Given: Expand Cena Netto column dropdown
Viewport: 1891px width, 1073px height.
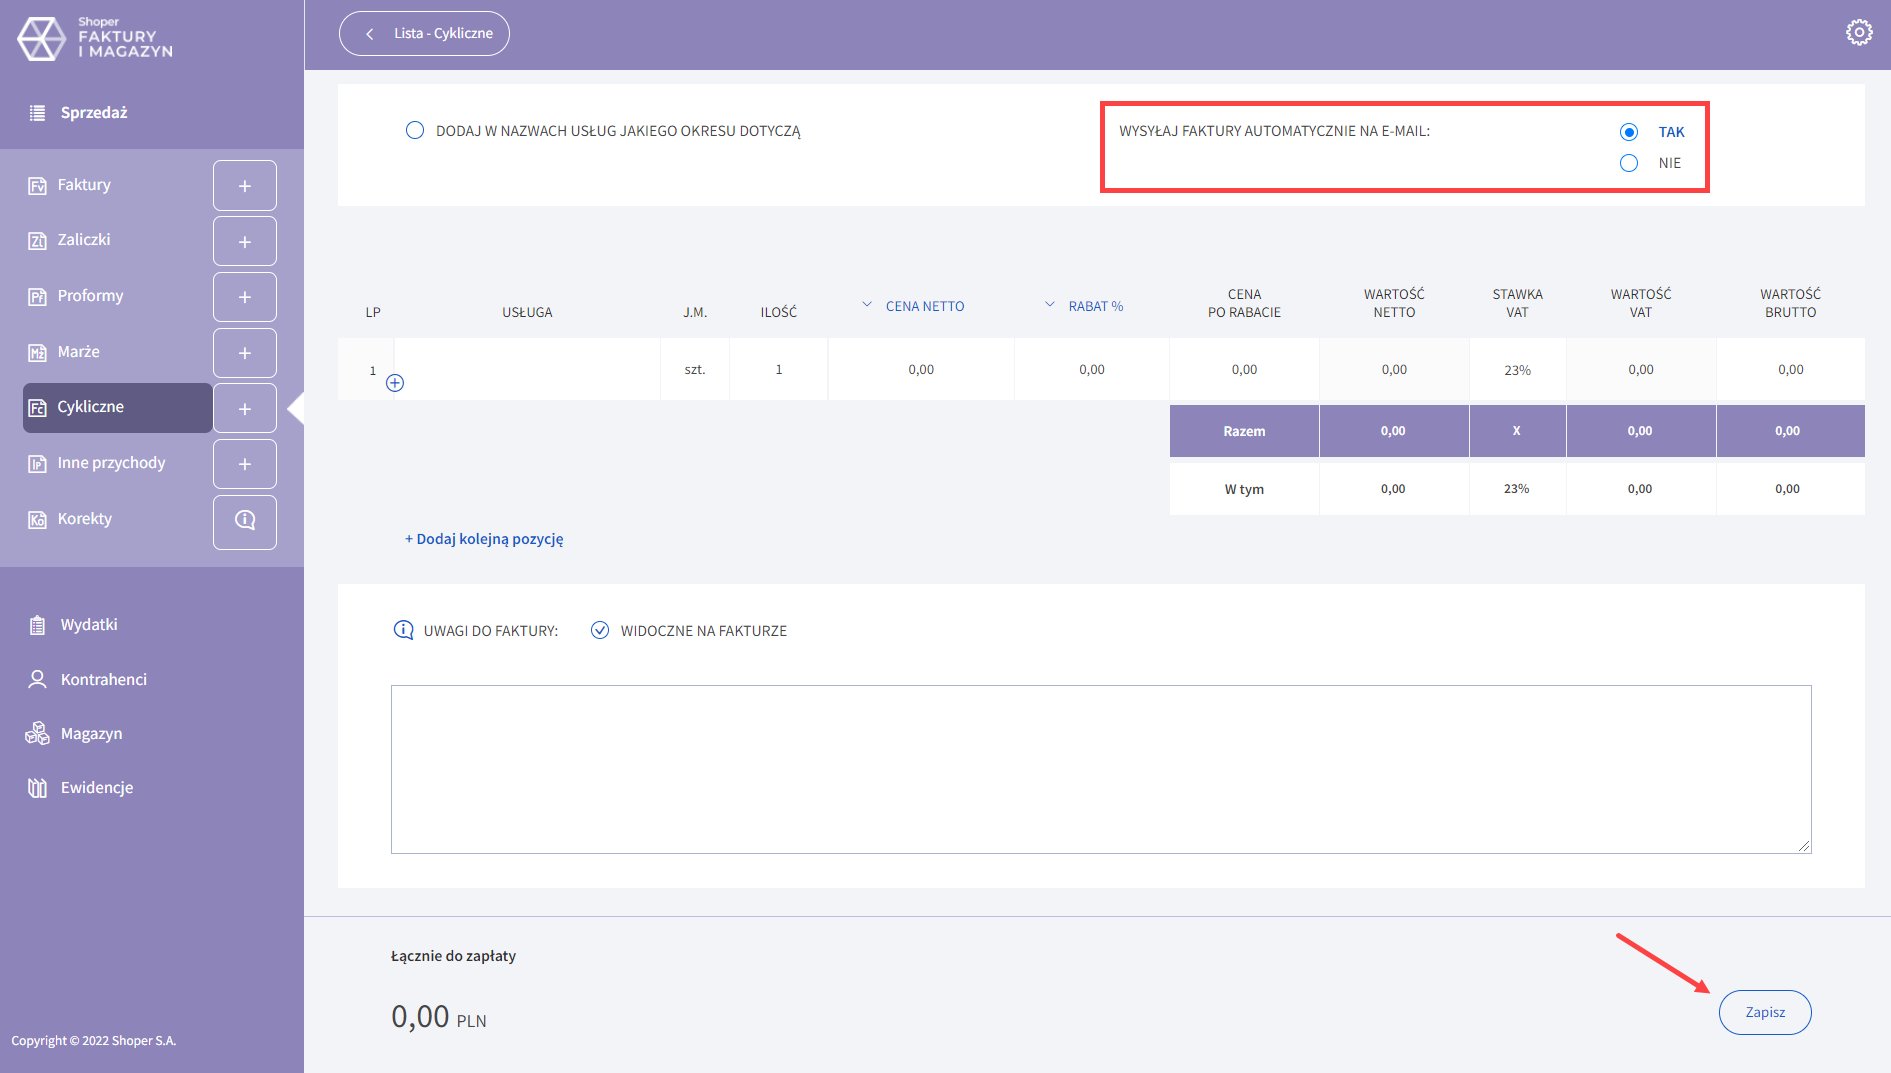Looking at the screenshot, I should [867, 305].
